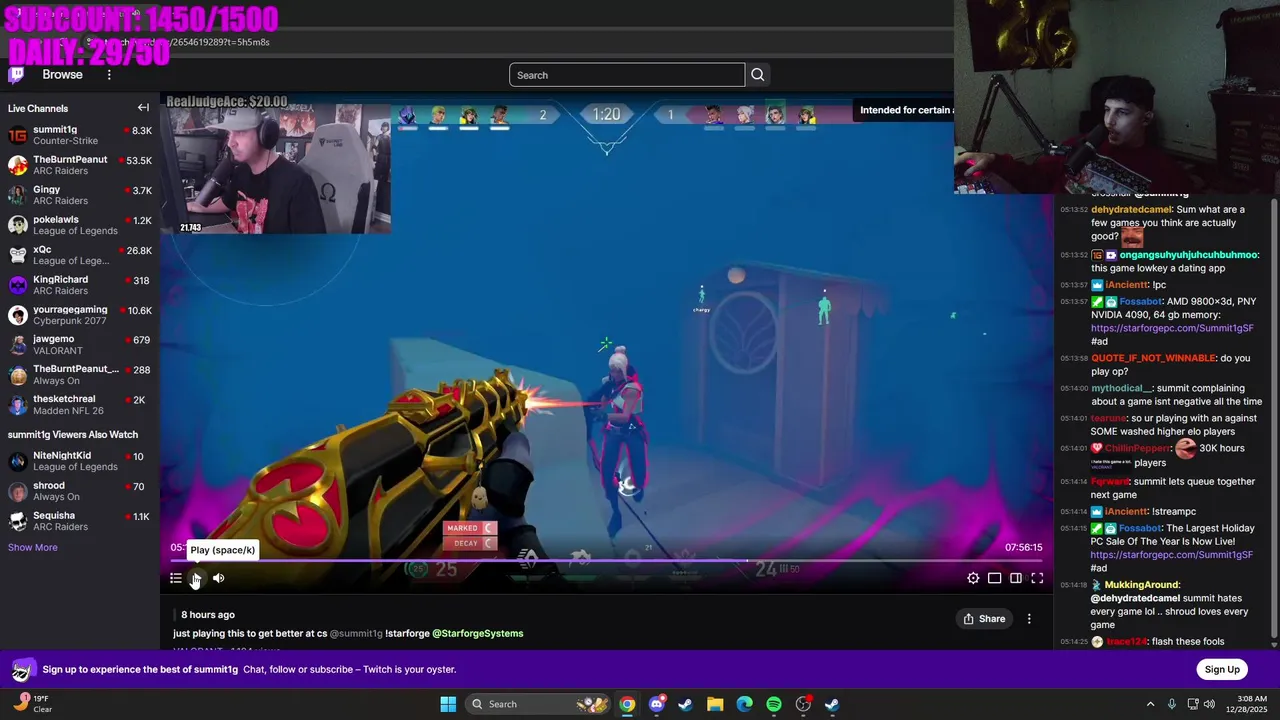This screenshot has width=1280, height=720.
Task: Collapse the Live Channels sidebar
Action: [143, 108]
